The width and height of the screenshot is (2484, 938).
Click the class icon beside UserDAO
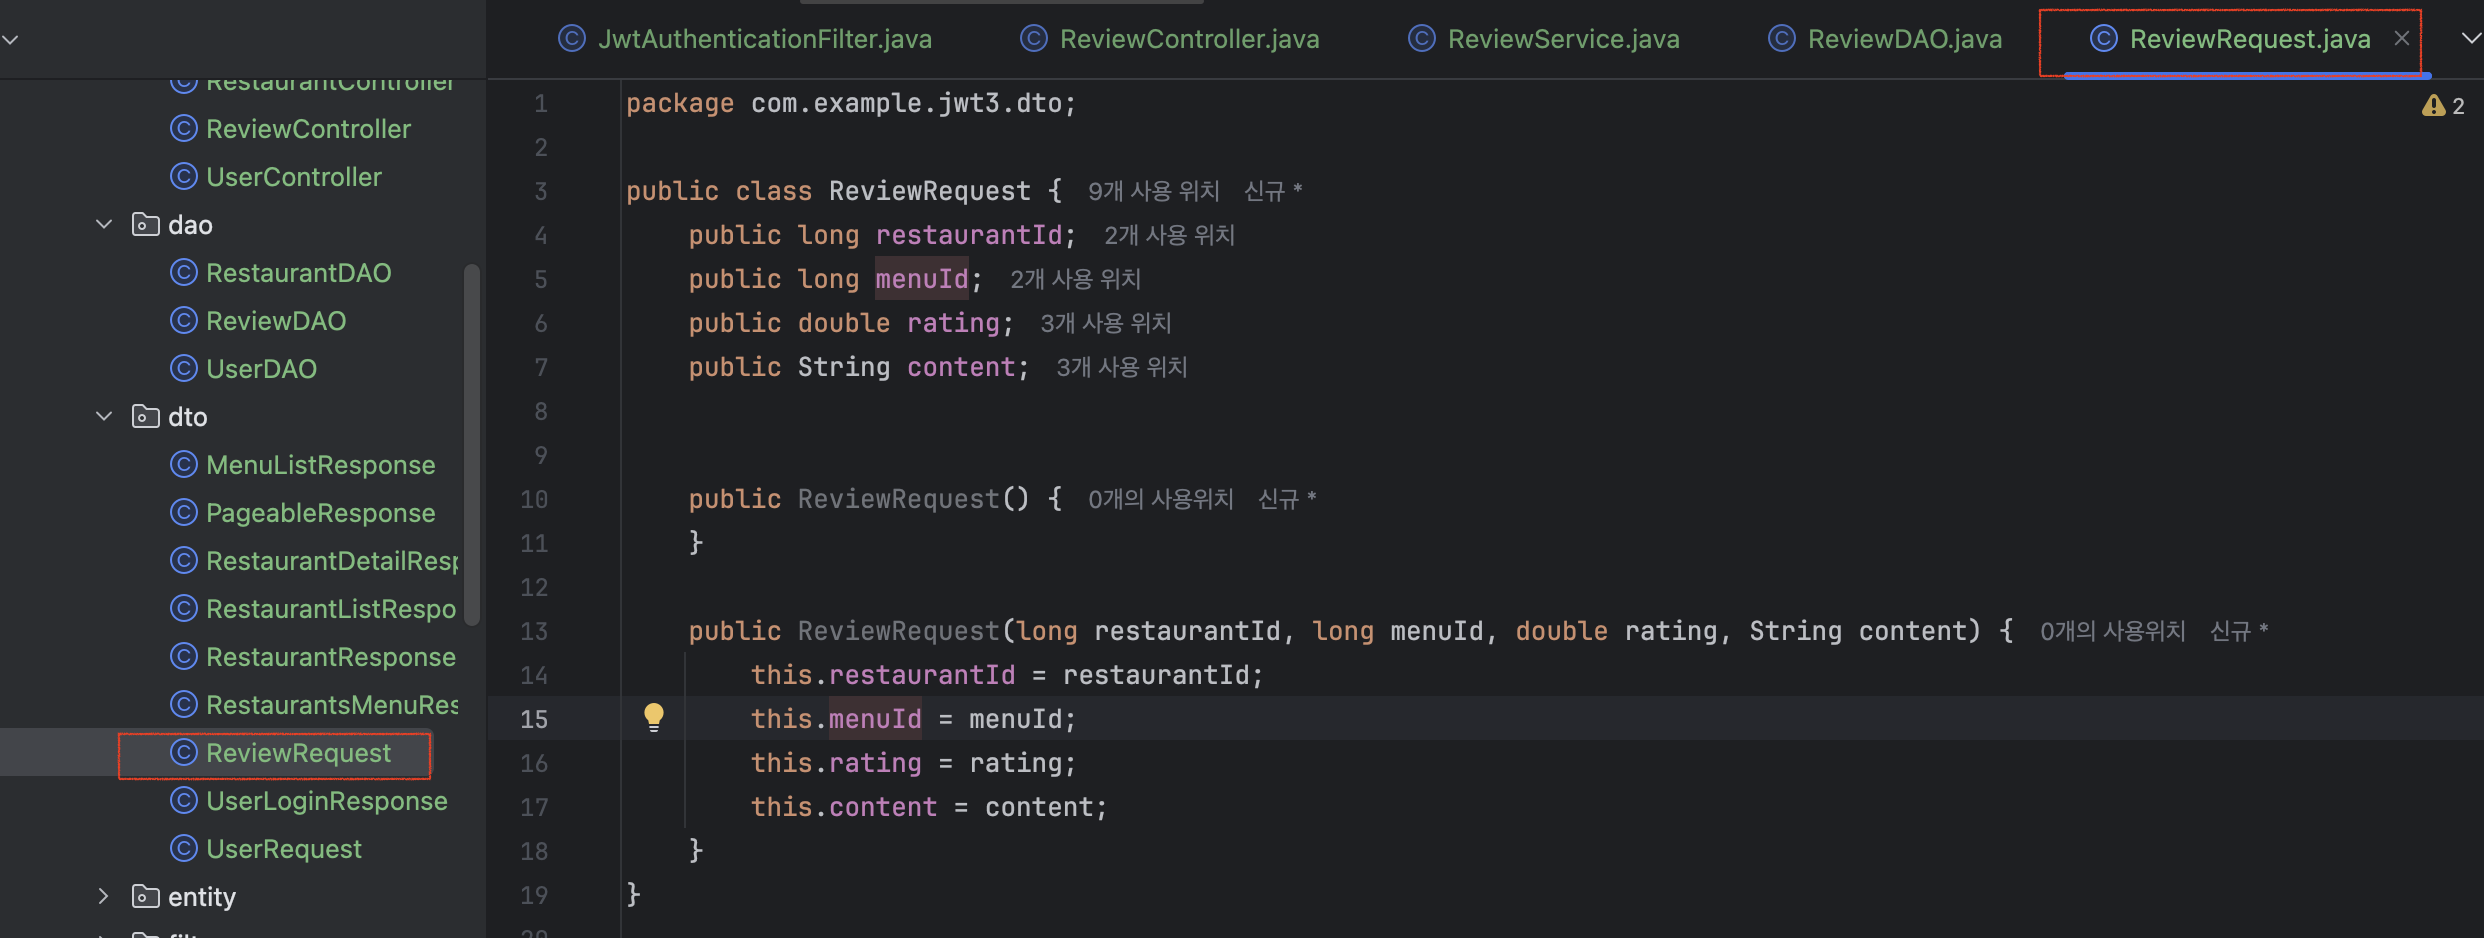coord(184,368)
